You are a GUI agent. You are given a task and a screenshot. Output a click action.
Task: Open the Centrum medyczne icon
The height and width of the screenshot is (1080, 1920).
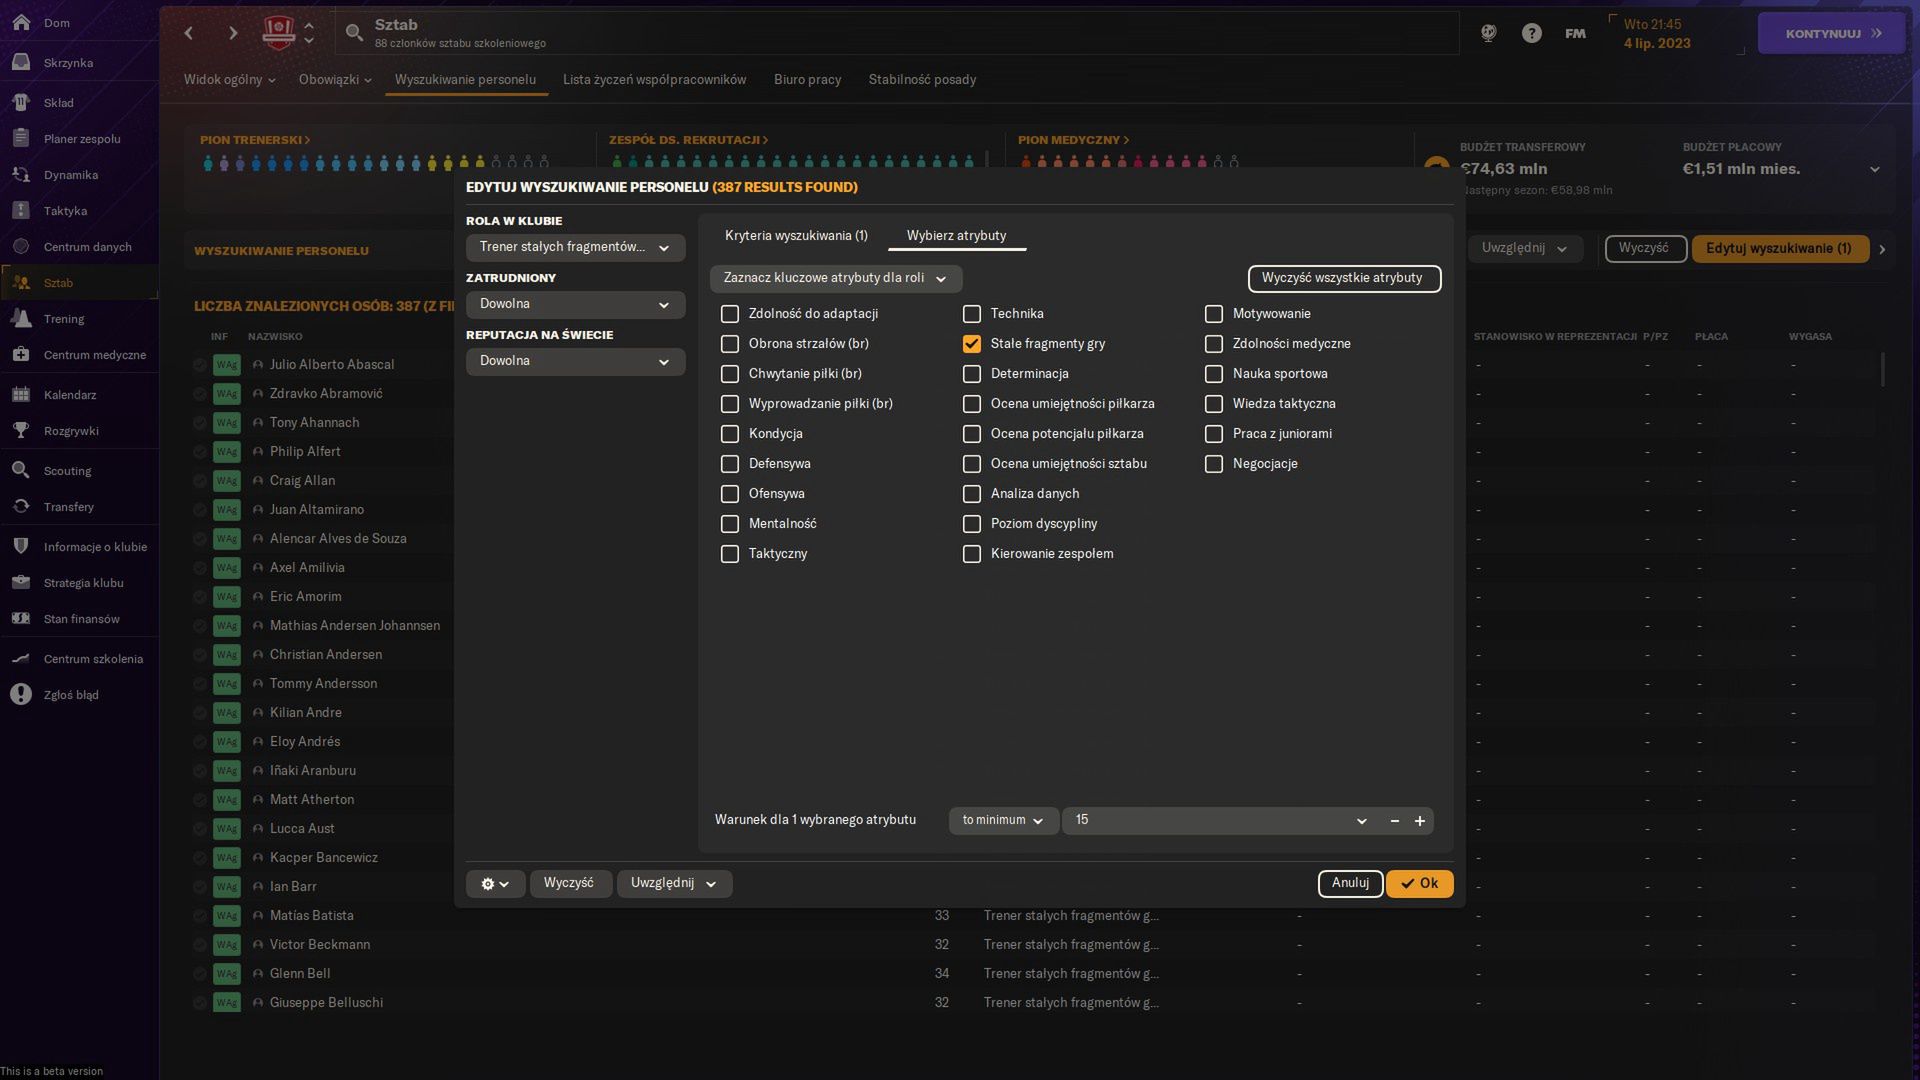(x=21, y=355)
